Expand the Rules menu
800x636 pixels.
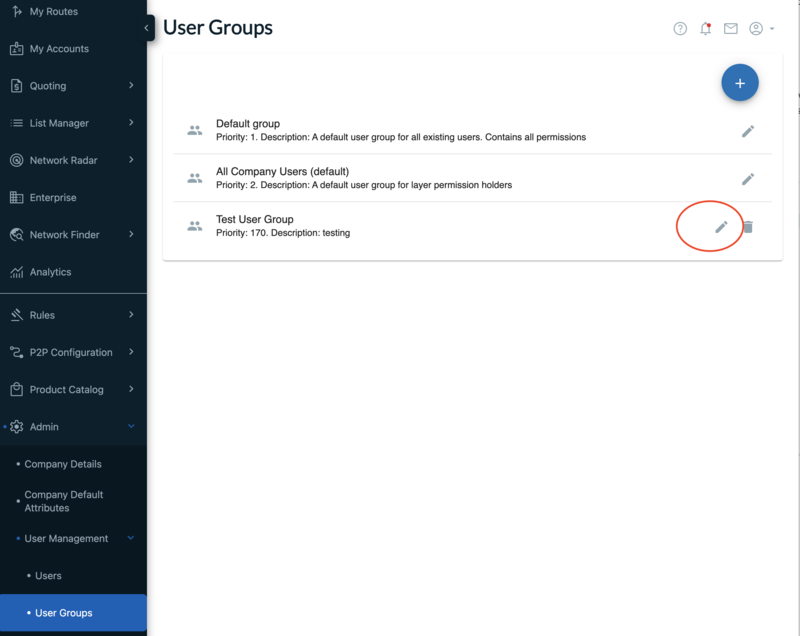click(130, 315)
